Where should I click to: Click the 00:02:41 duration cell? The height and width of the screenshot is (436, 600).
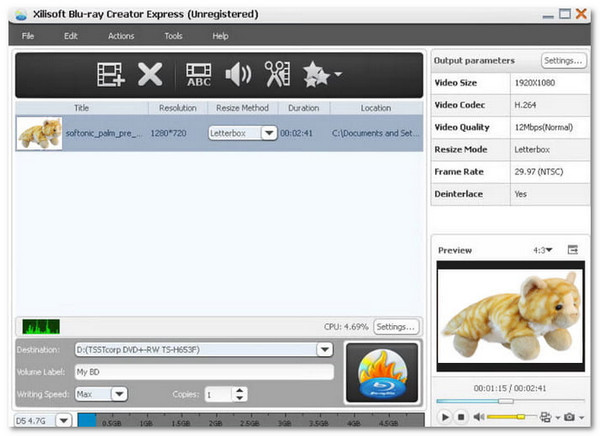pos(297,133)
